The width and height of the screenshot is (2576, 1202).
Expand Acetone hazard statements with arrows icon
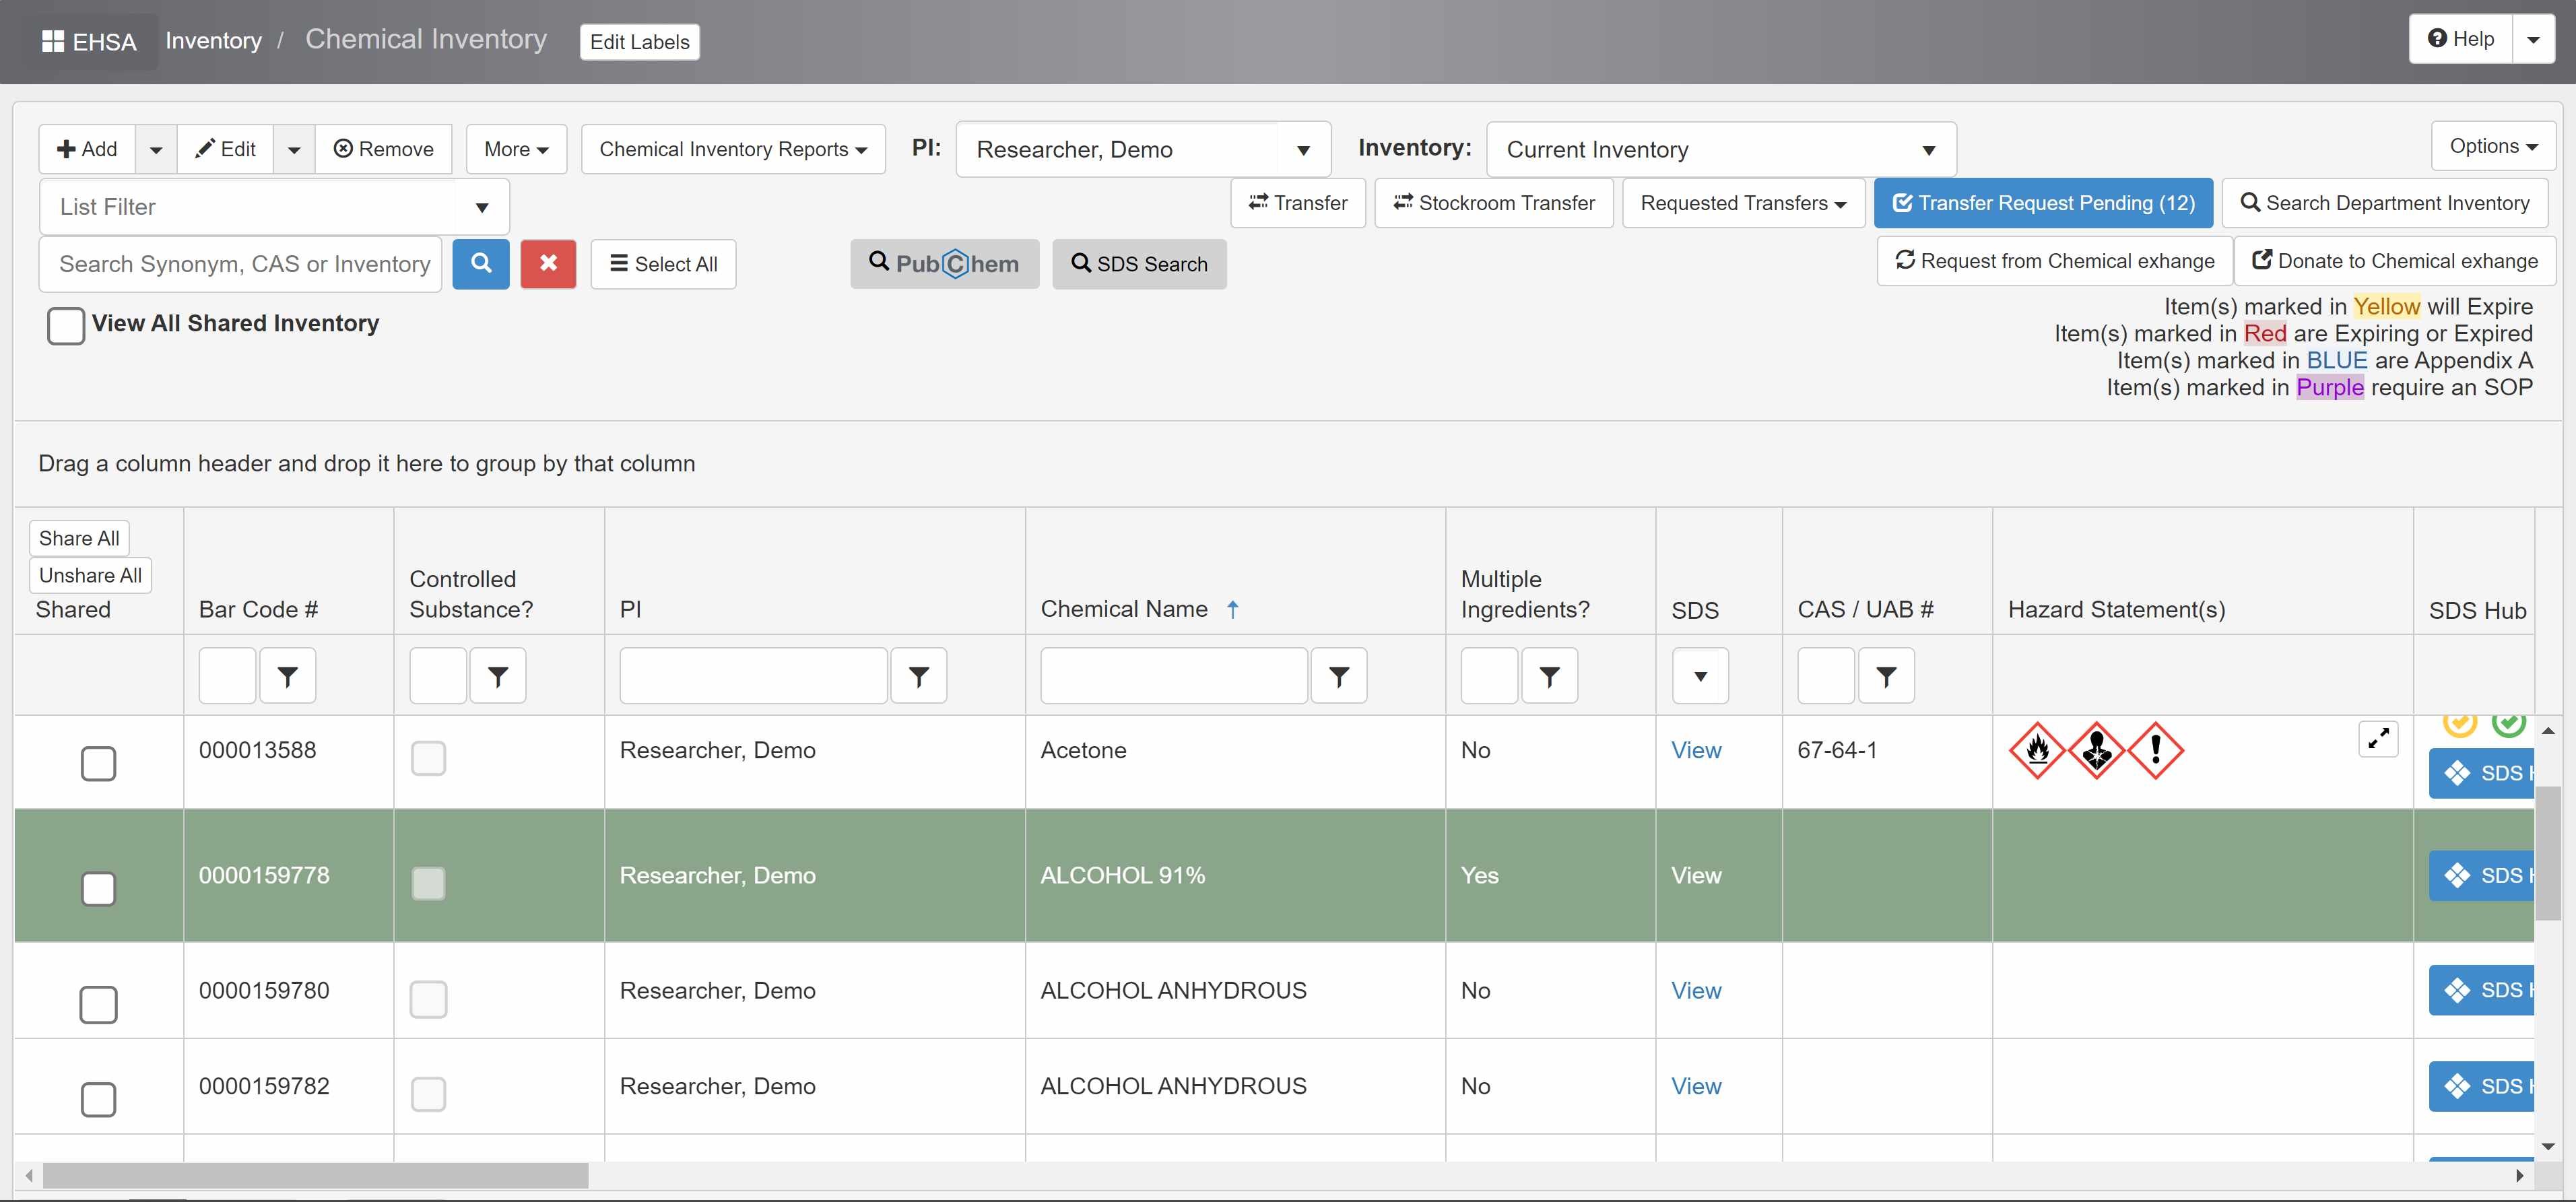coord(2378,739)
